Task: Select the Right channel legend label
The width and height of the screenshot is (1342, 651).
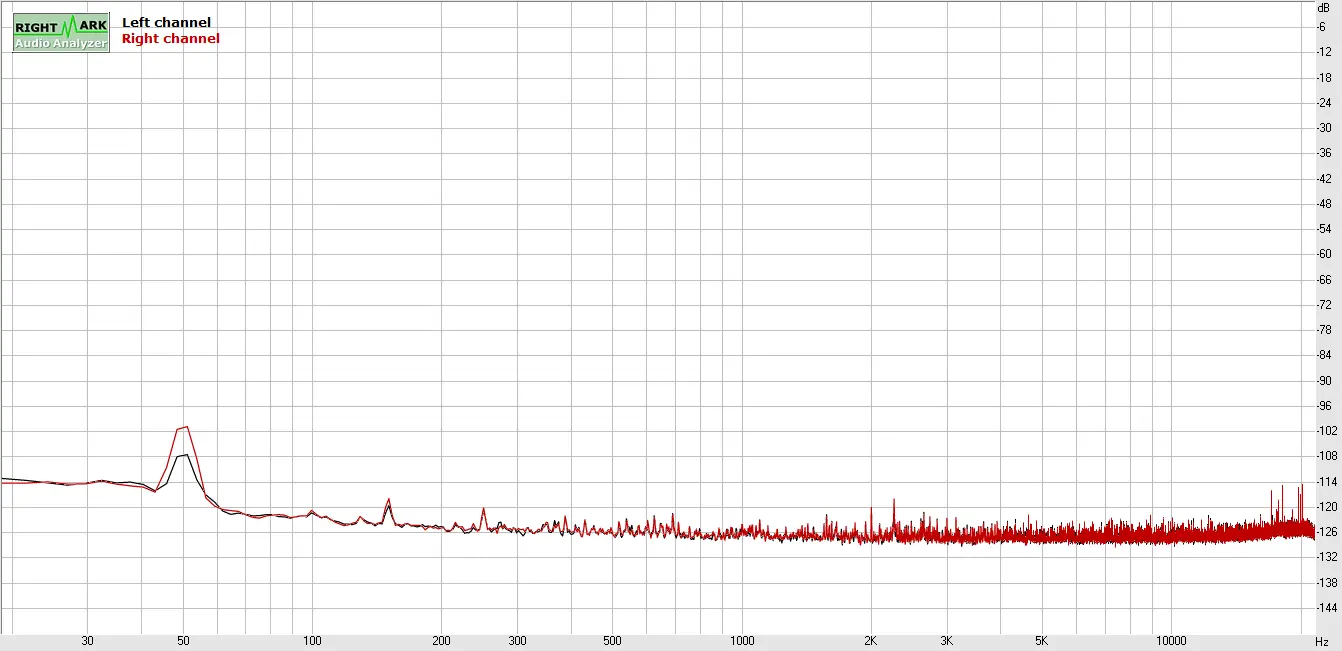Action: tap(170, 39)
